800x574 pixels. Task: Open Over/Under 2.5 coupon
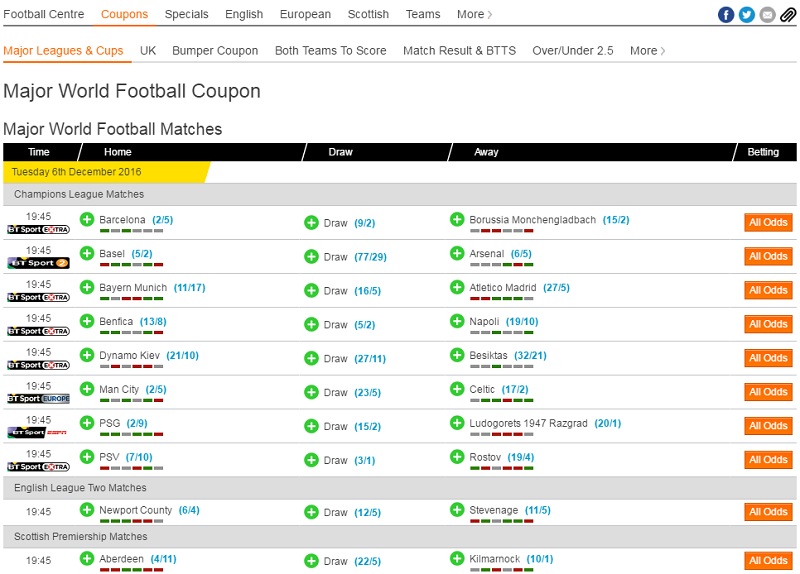(572, 51)
